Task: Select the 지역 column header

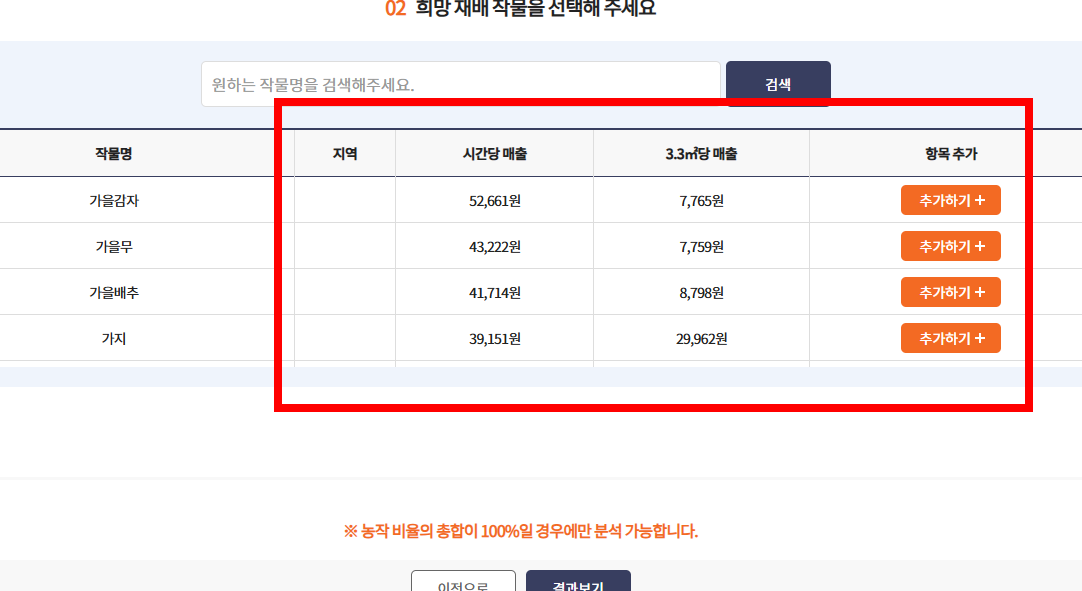Action: tap(344, 152)
